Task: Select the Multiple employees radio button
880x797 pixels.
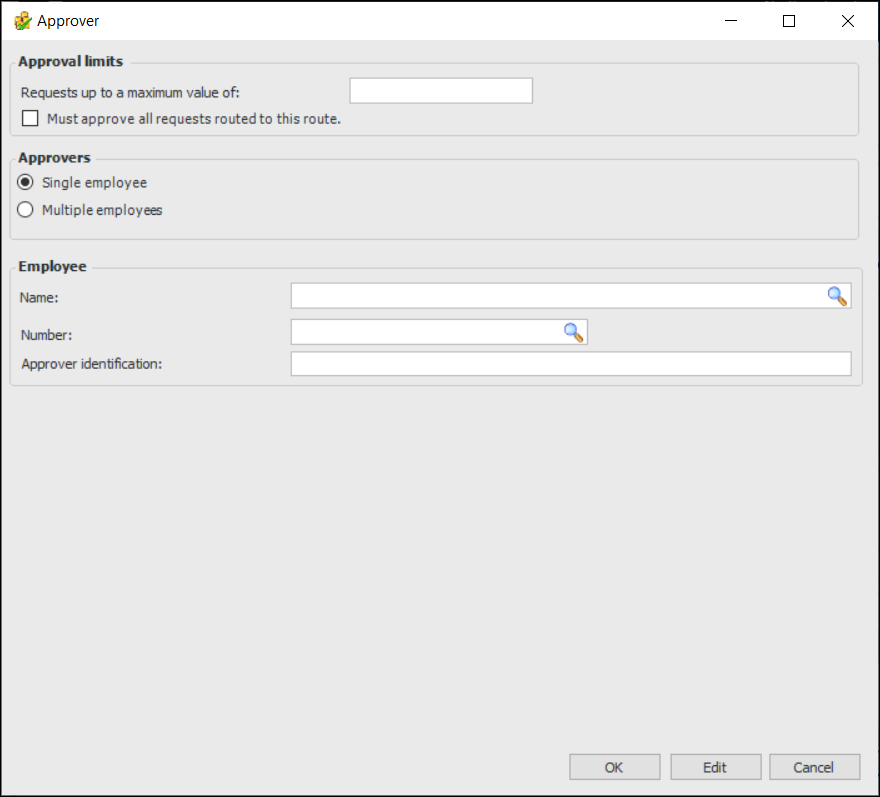Action: coord(25,210)
